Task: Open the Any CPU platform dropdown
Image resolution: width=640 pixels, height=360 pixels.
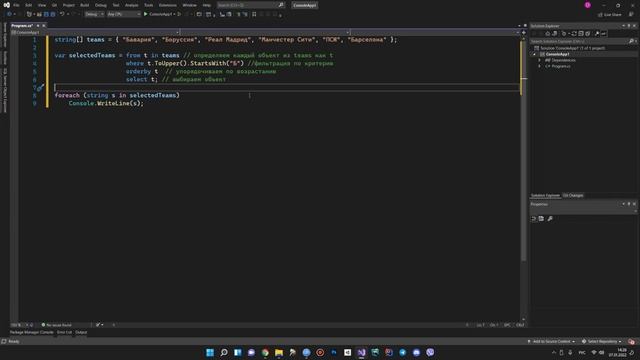Action: (x=124, y=14)
